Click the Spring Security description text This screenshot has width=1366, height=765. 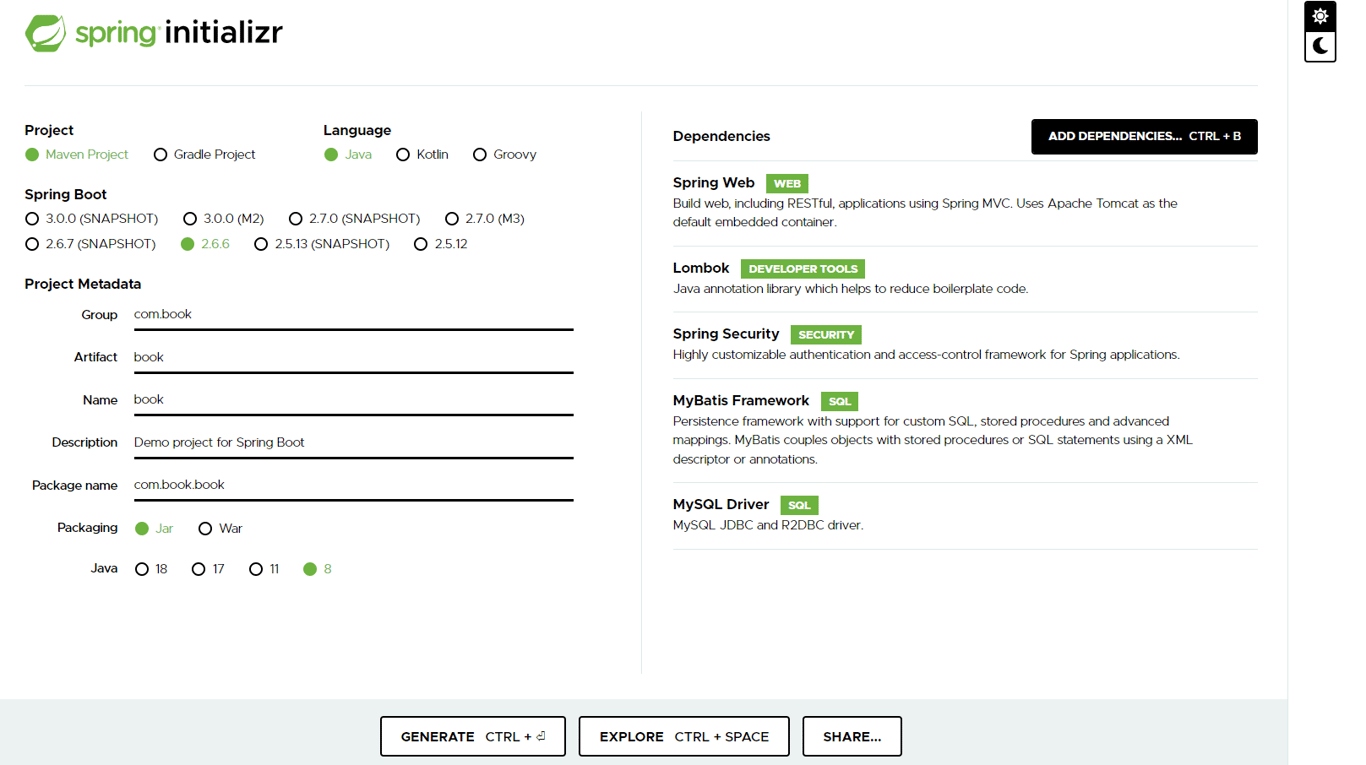[x=927, y=355]
